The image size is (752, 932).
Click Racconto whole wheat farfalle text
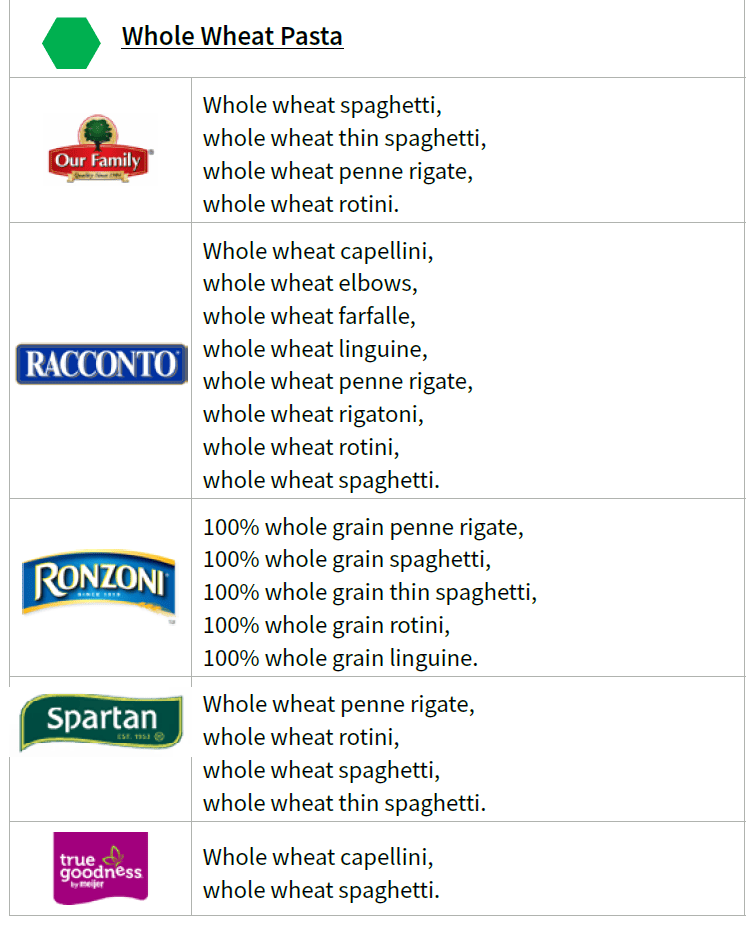pyautogui.click(x=309, y=316)
